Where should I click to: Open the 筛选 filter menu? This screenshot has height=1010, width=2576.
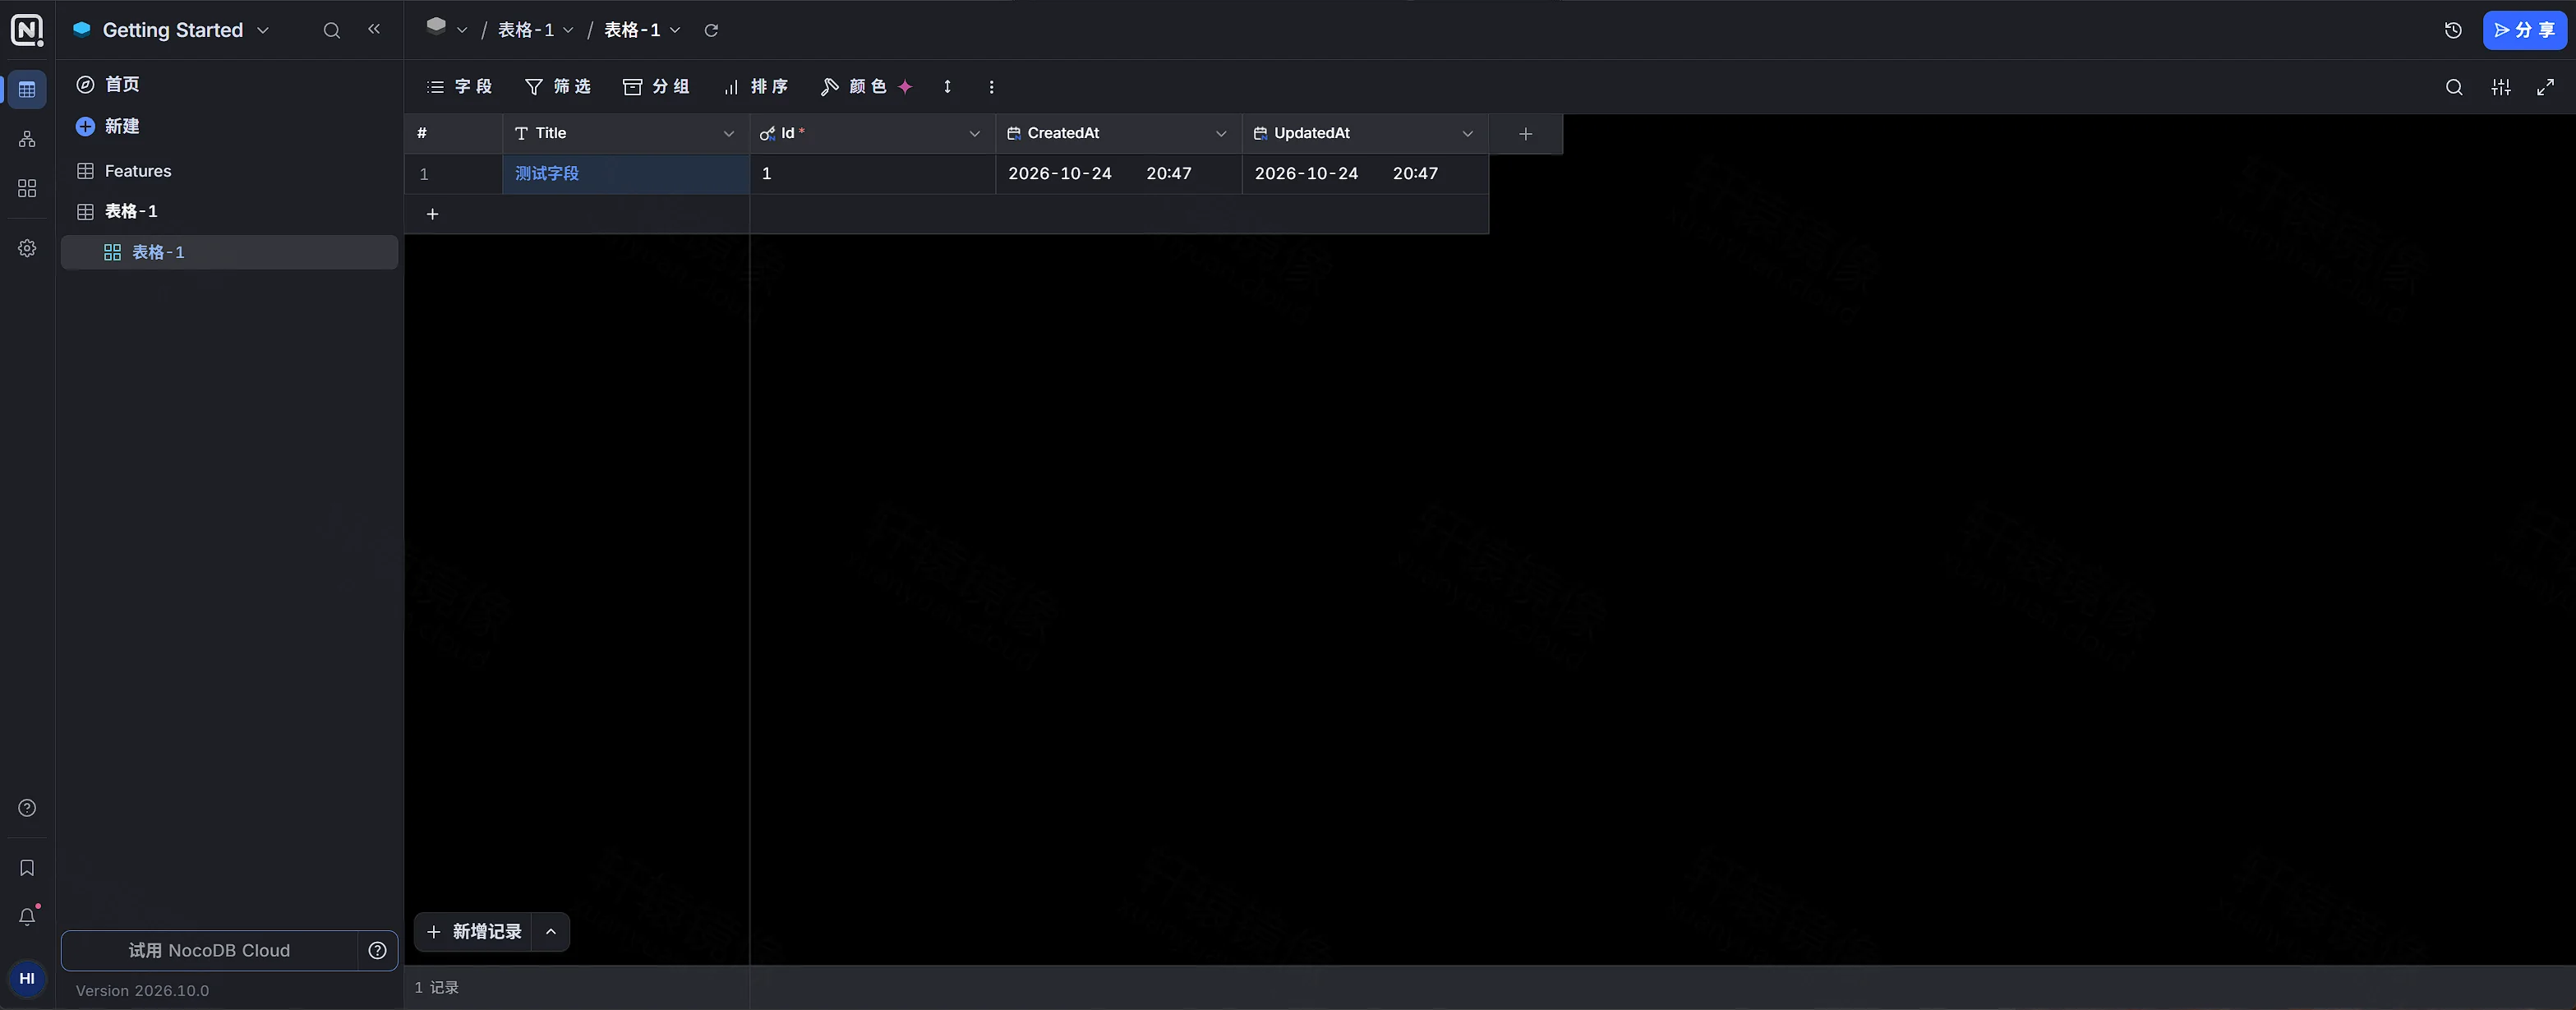tap(558, 87)
